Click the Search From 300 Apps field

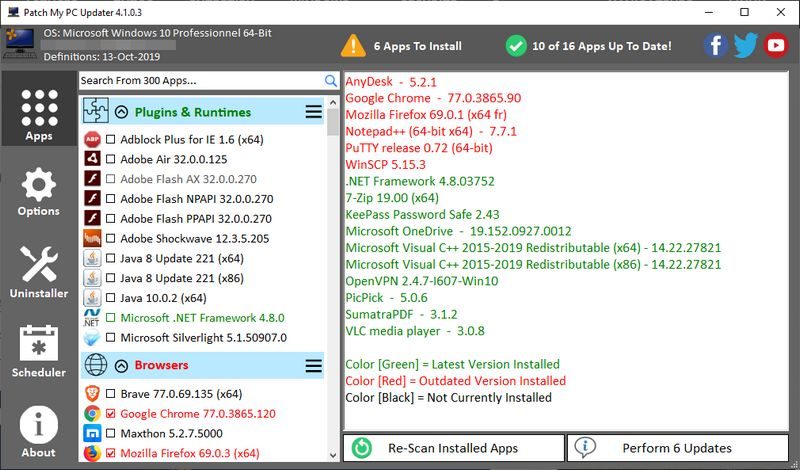coord(200,80)
